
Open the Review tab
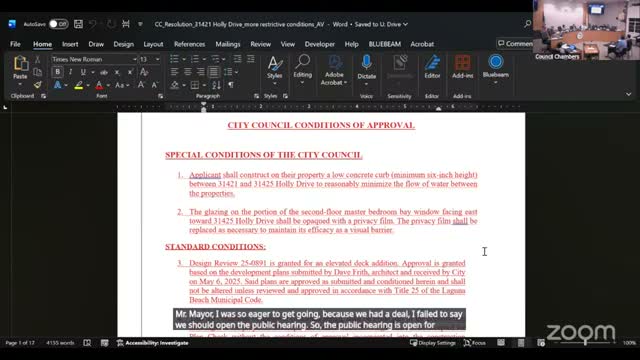click(260, 44)
